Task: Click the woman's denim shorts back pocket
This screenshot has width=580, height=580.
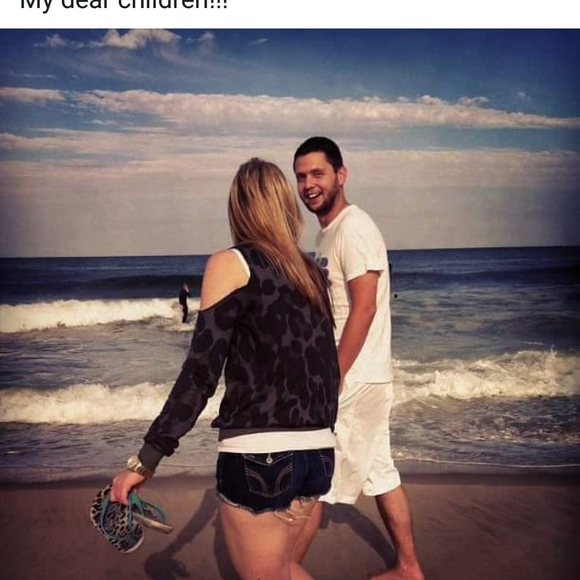Action: click(269, 475)
